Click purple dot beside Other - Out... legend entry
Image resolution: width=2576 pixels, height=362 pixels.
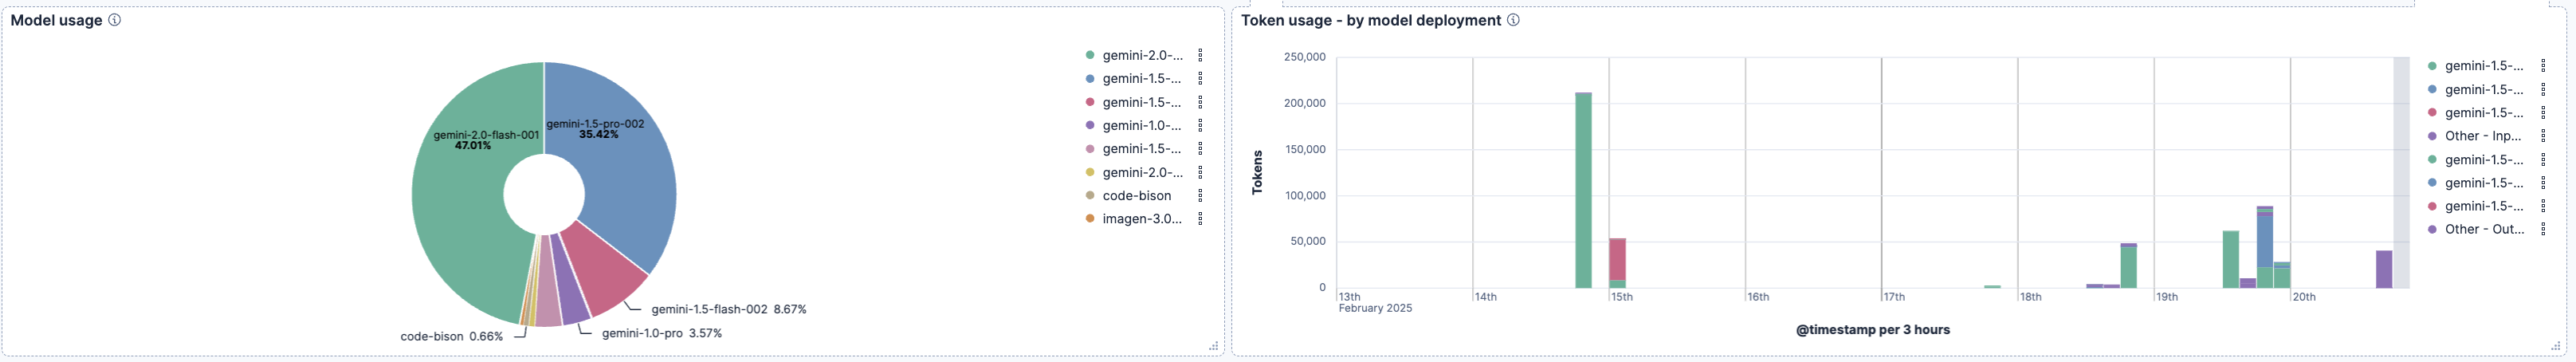pyautogui.click(x=2432, y=229)
